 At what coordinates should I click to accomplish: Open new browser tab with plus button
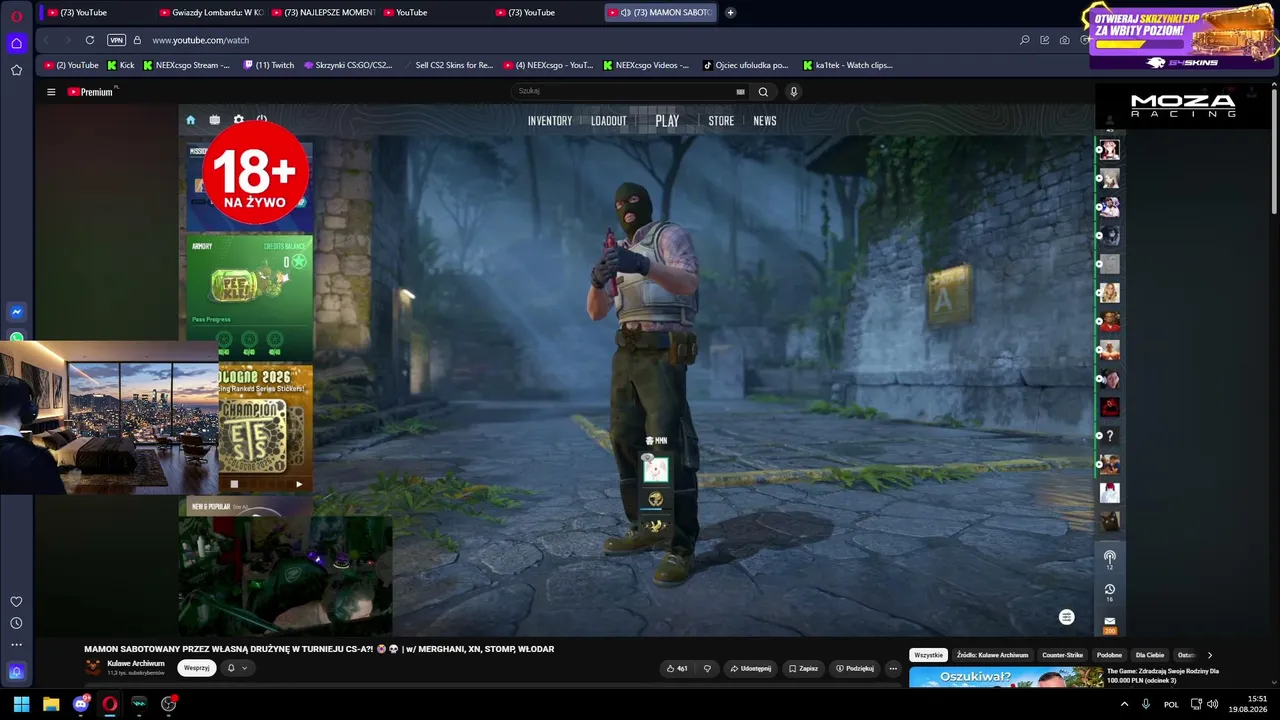tap(730, 13)
